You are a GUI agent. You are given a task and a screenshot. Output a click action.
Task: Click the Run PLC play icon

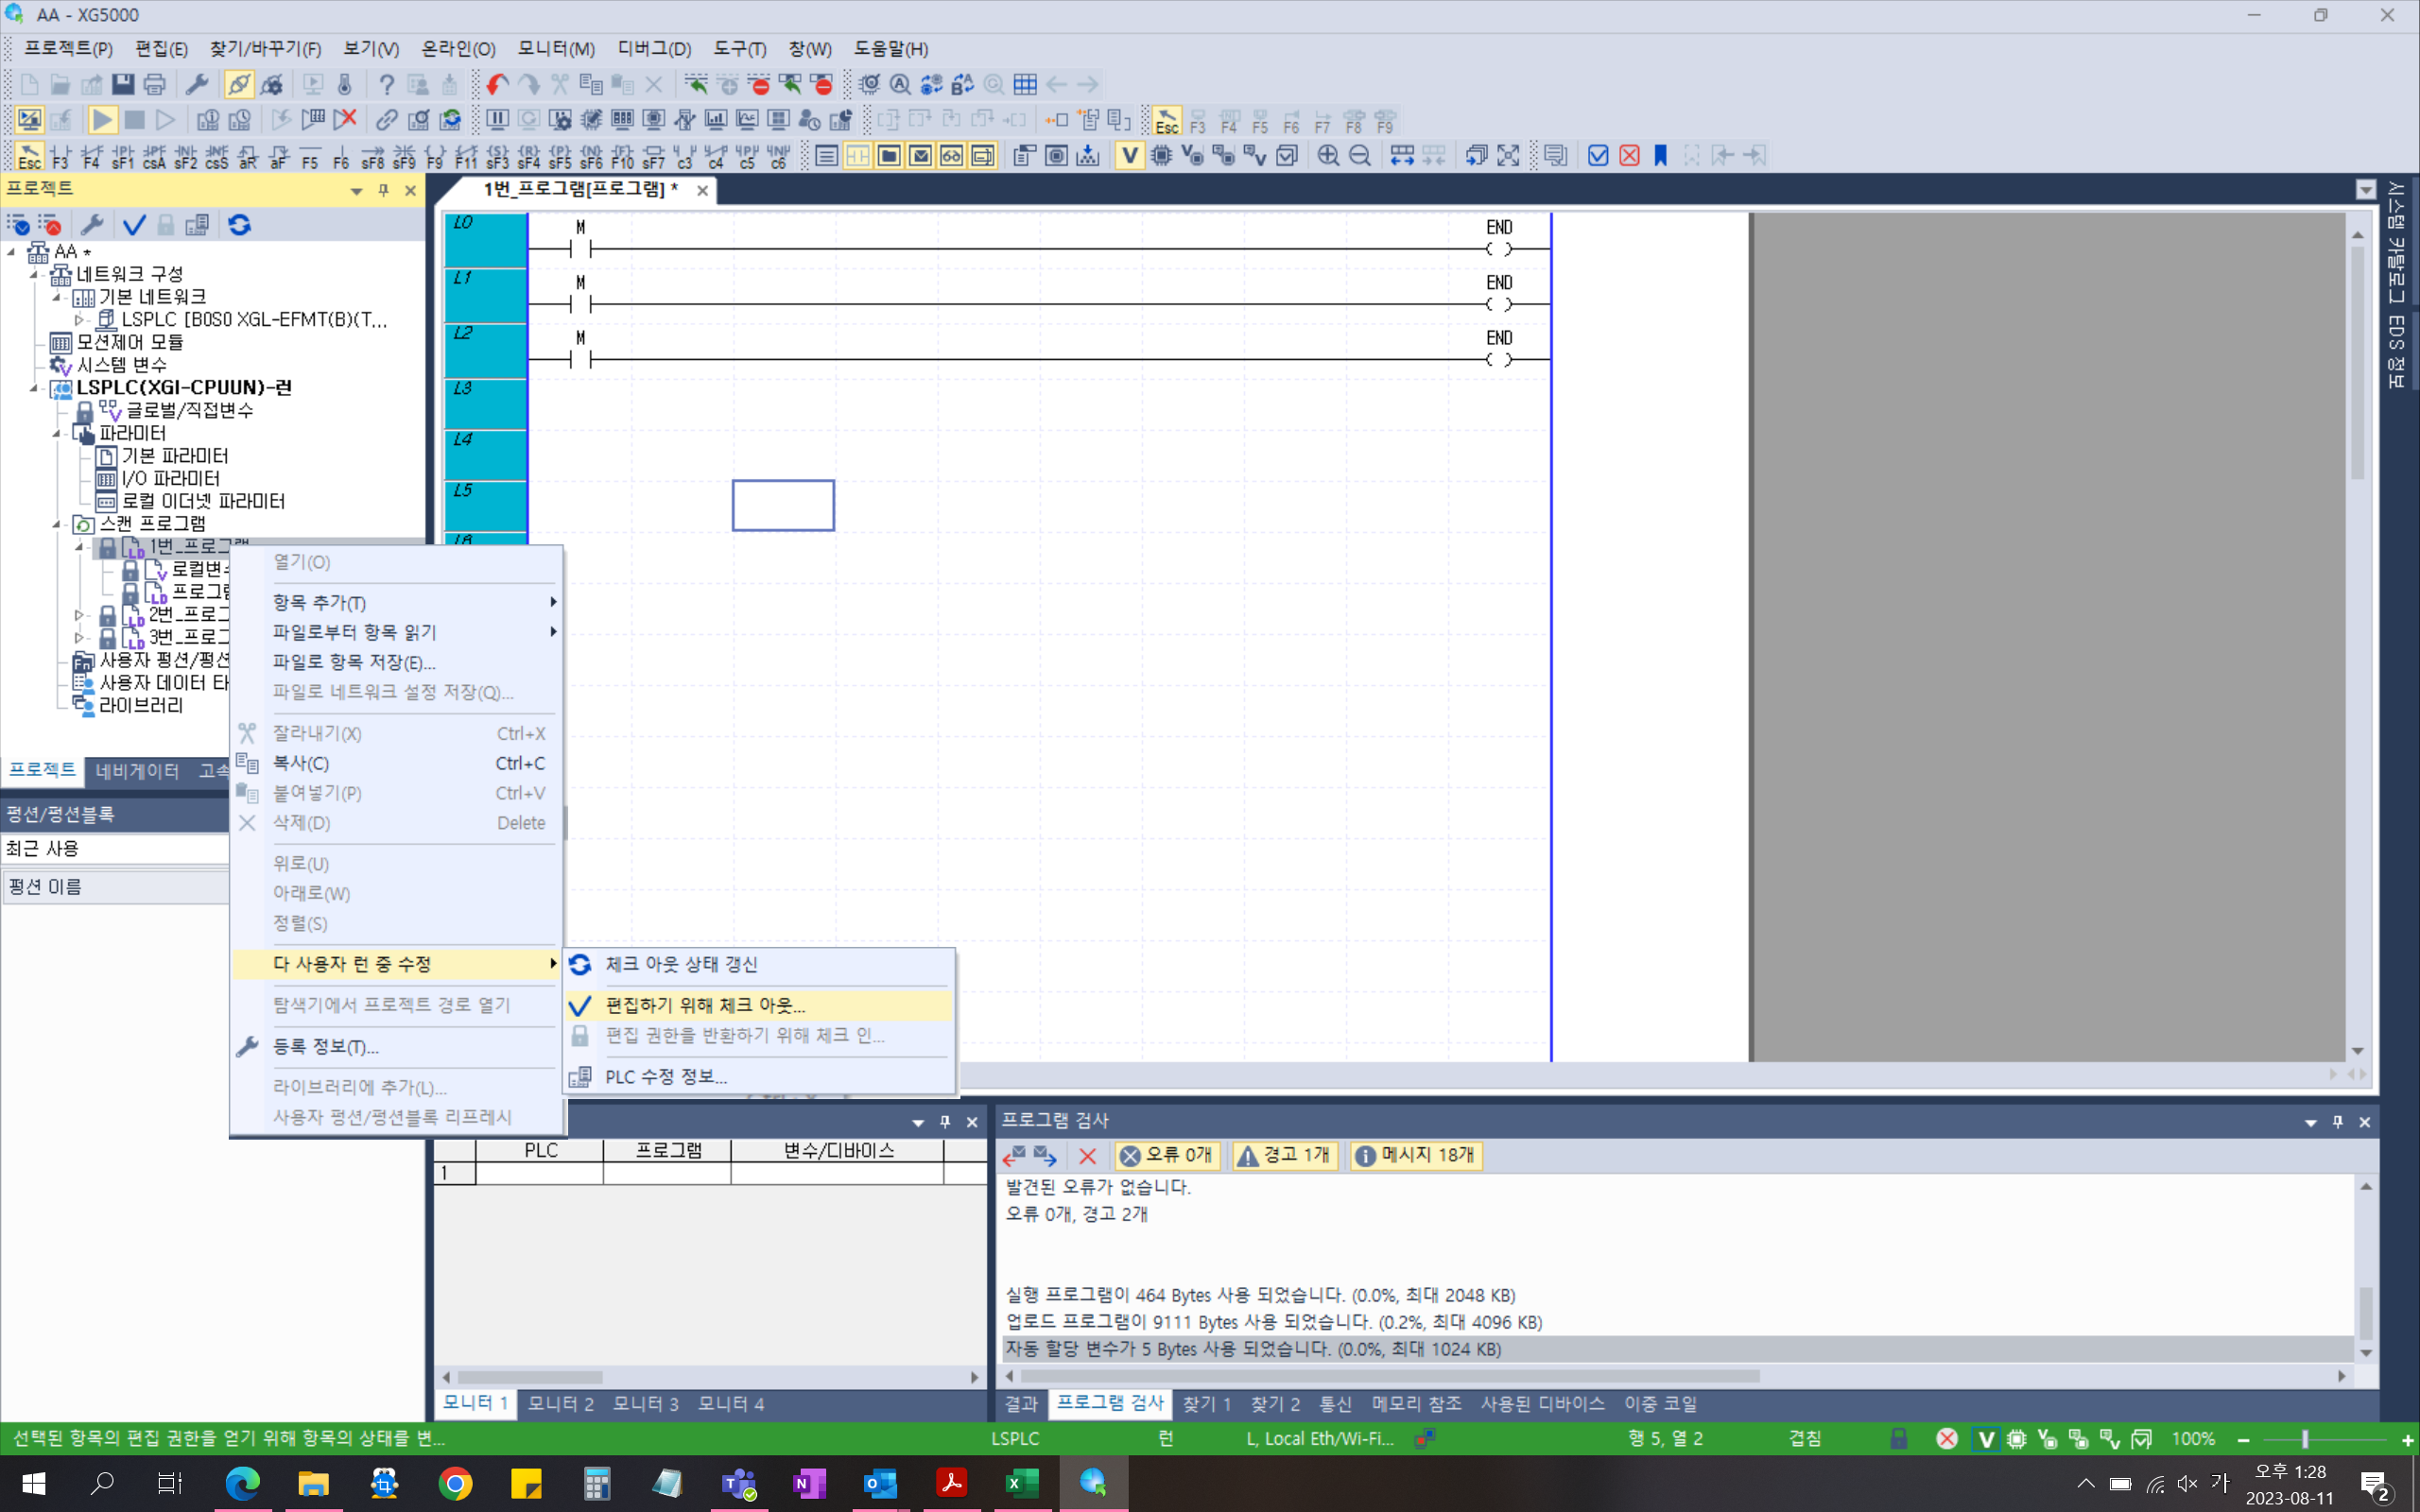pos(101,121)
